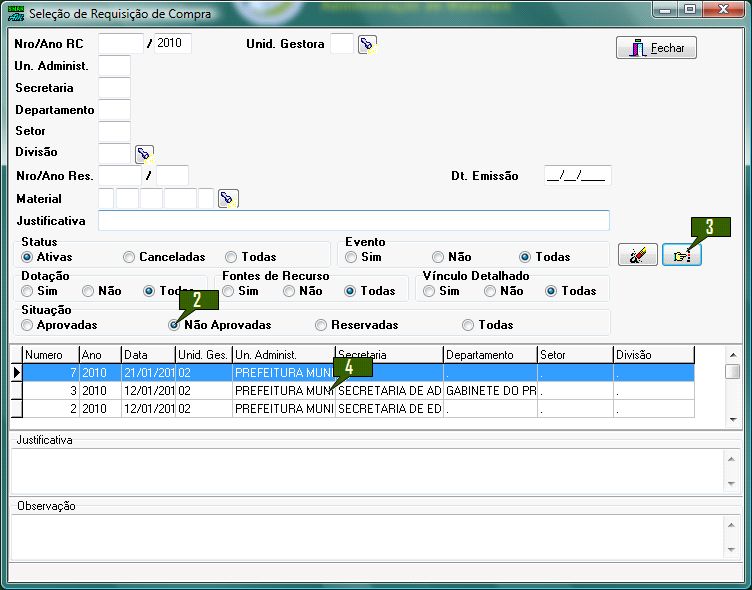Click the Divisão input field
Viewport: 752px width, 590px height.
click(x=114, y=153)
